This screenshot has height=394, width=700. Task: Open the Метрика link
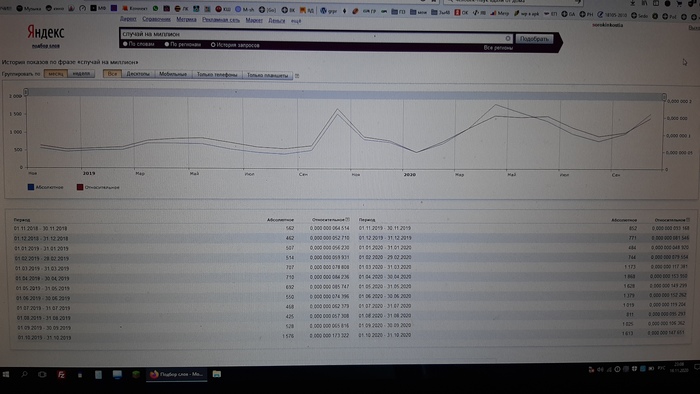(186, 19)
